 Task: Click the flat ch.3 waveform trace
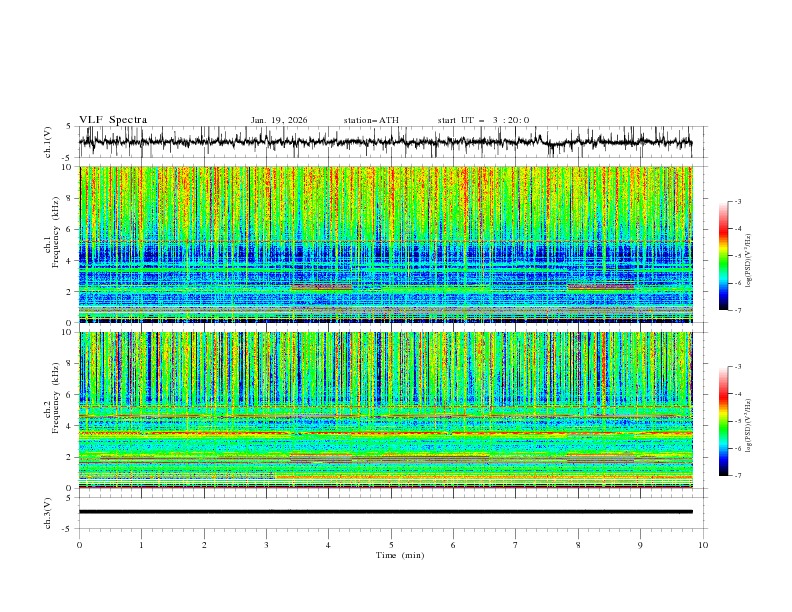(x=385, y=512)
